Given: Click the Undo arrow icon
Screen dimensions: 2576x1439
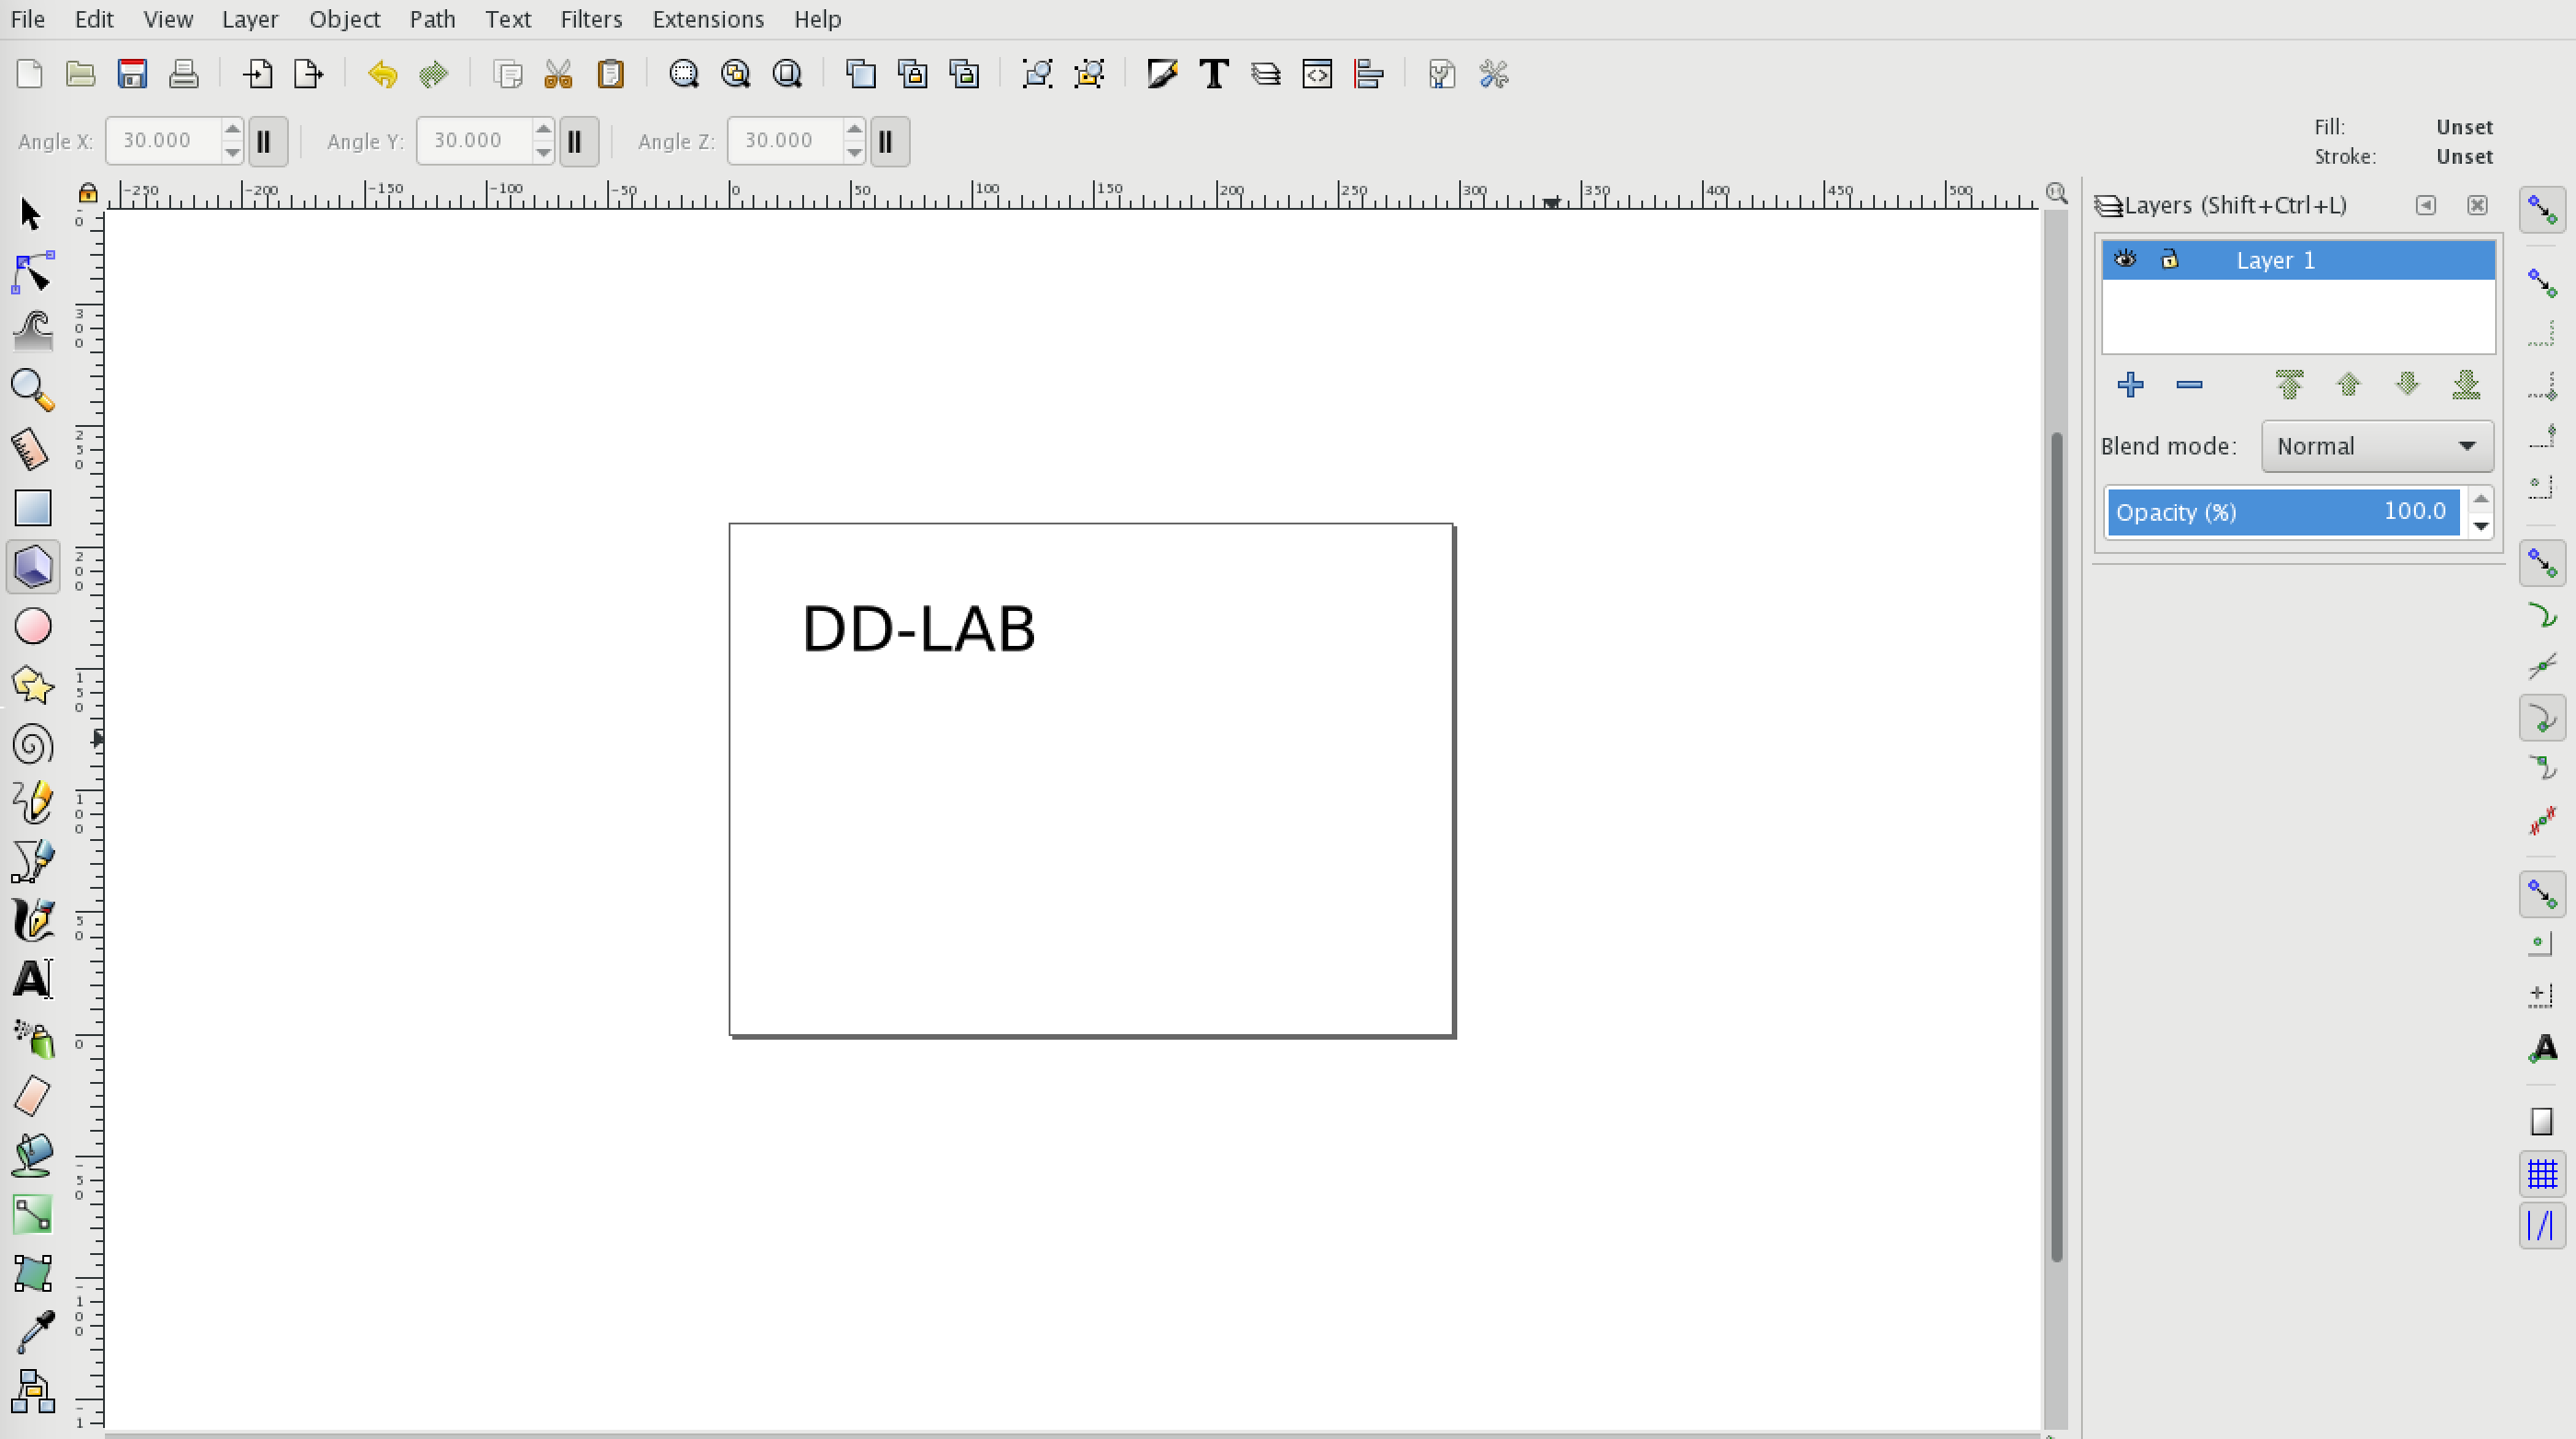Looking at the screenshot, I should pyautogui.click(x=382, y=74).
